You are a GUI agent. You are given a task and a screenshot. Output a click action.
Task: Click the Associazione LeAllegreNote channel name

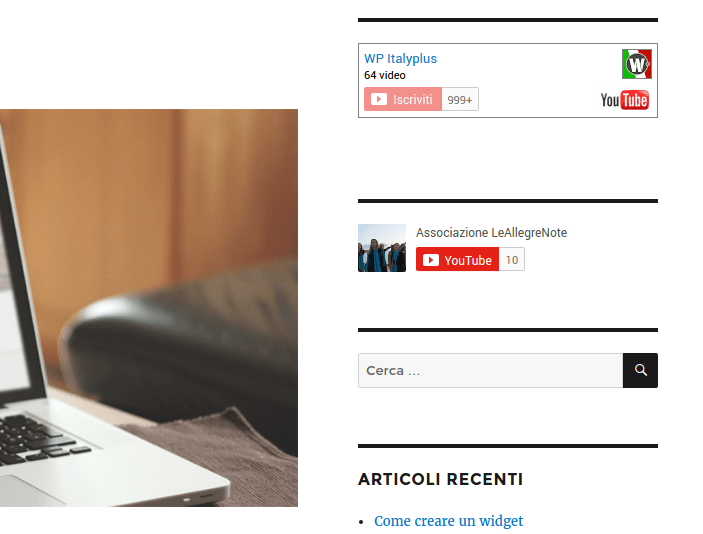click(x=491, y=233)
